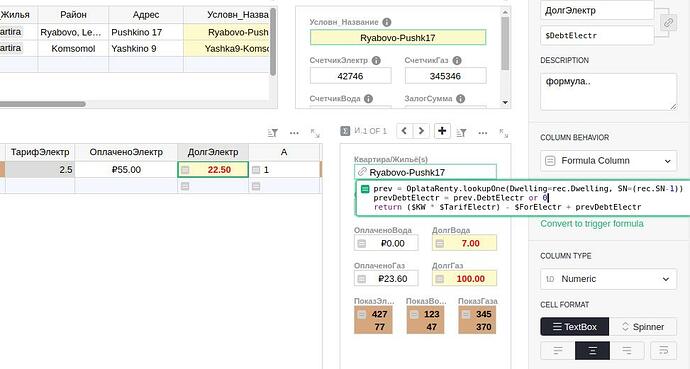Set right text alignment

point(627,351)
